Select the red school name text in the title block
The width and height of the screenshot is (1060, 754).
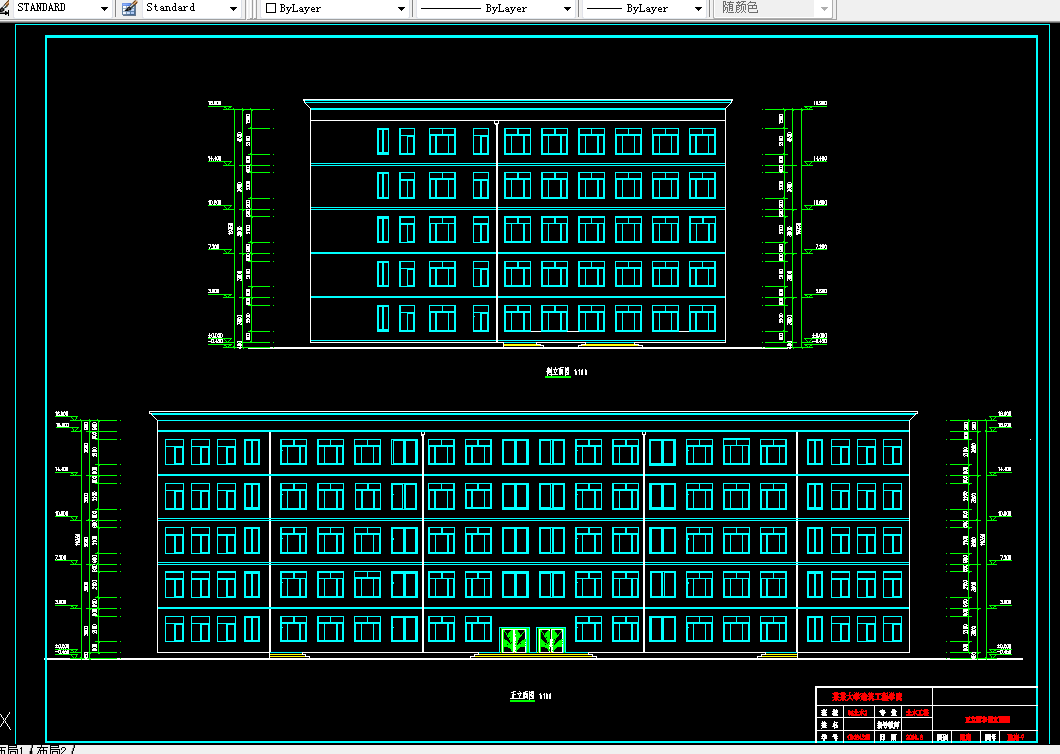click(x=867, y=696)
